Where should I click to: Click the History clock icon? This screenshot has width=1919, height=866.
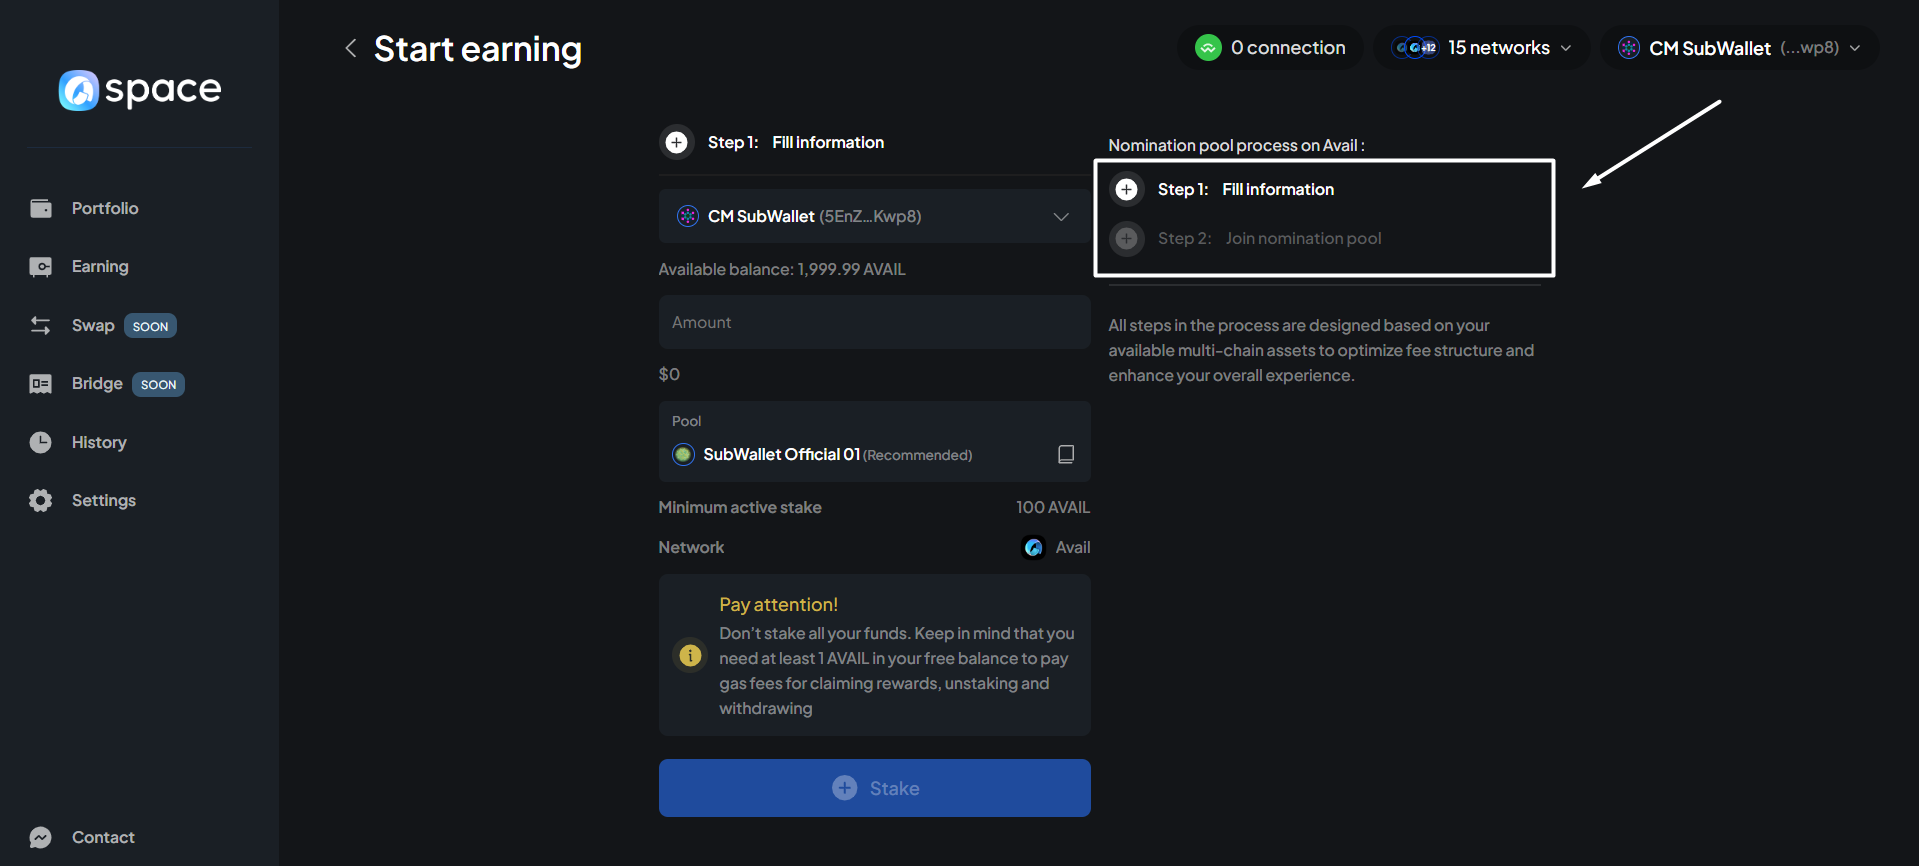pyautogui.click(x=41, y=442)
